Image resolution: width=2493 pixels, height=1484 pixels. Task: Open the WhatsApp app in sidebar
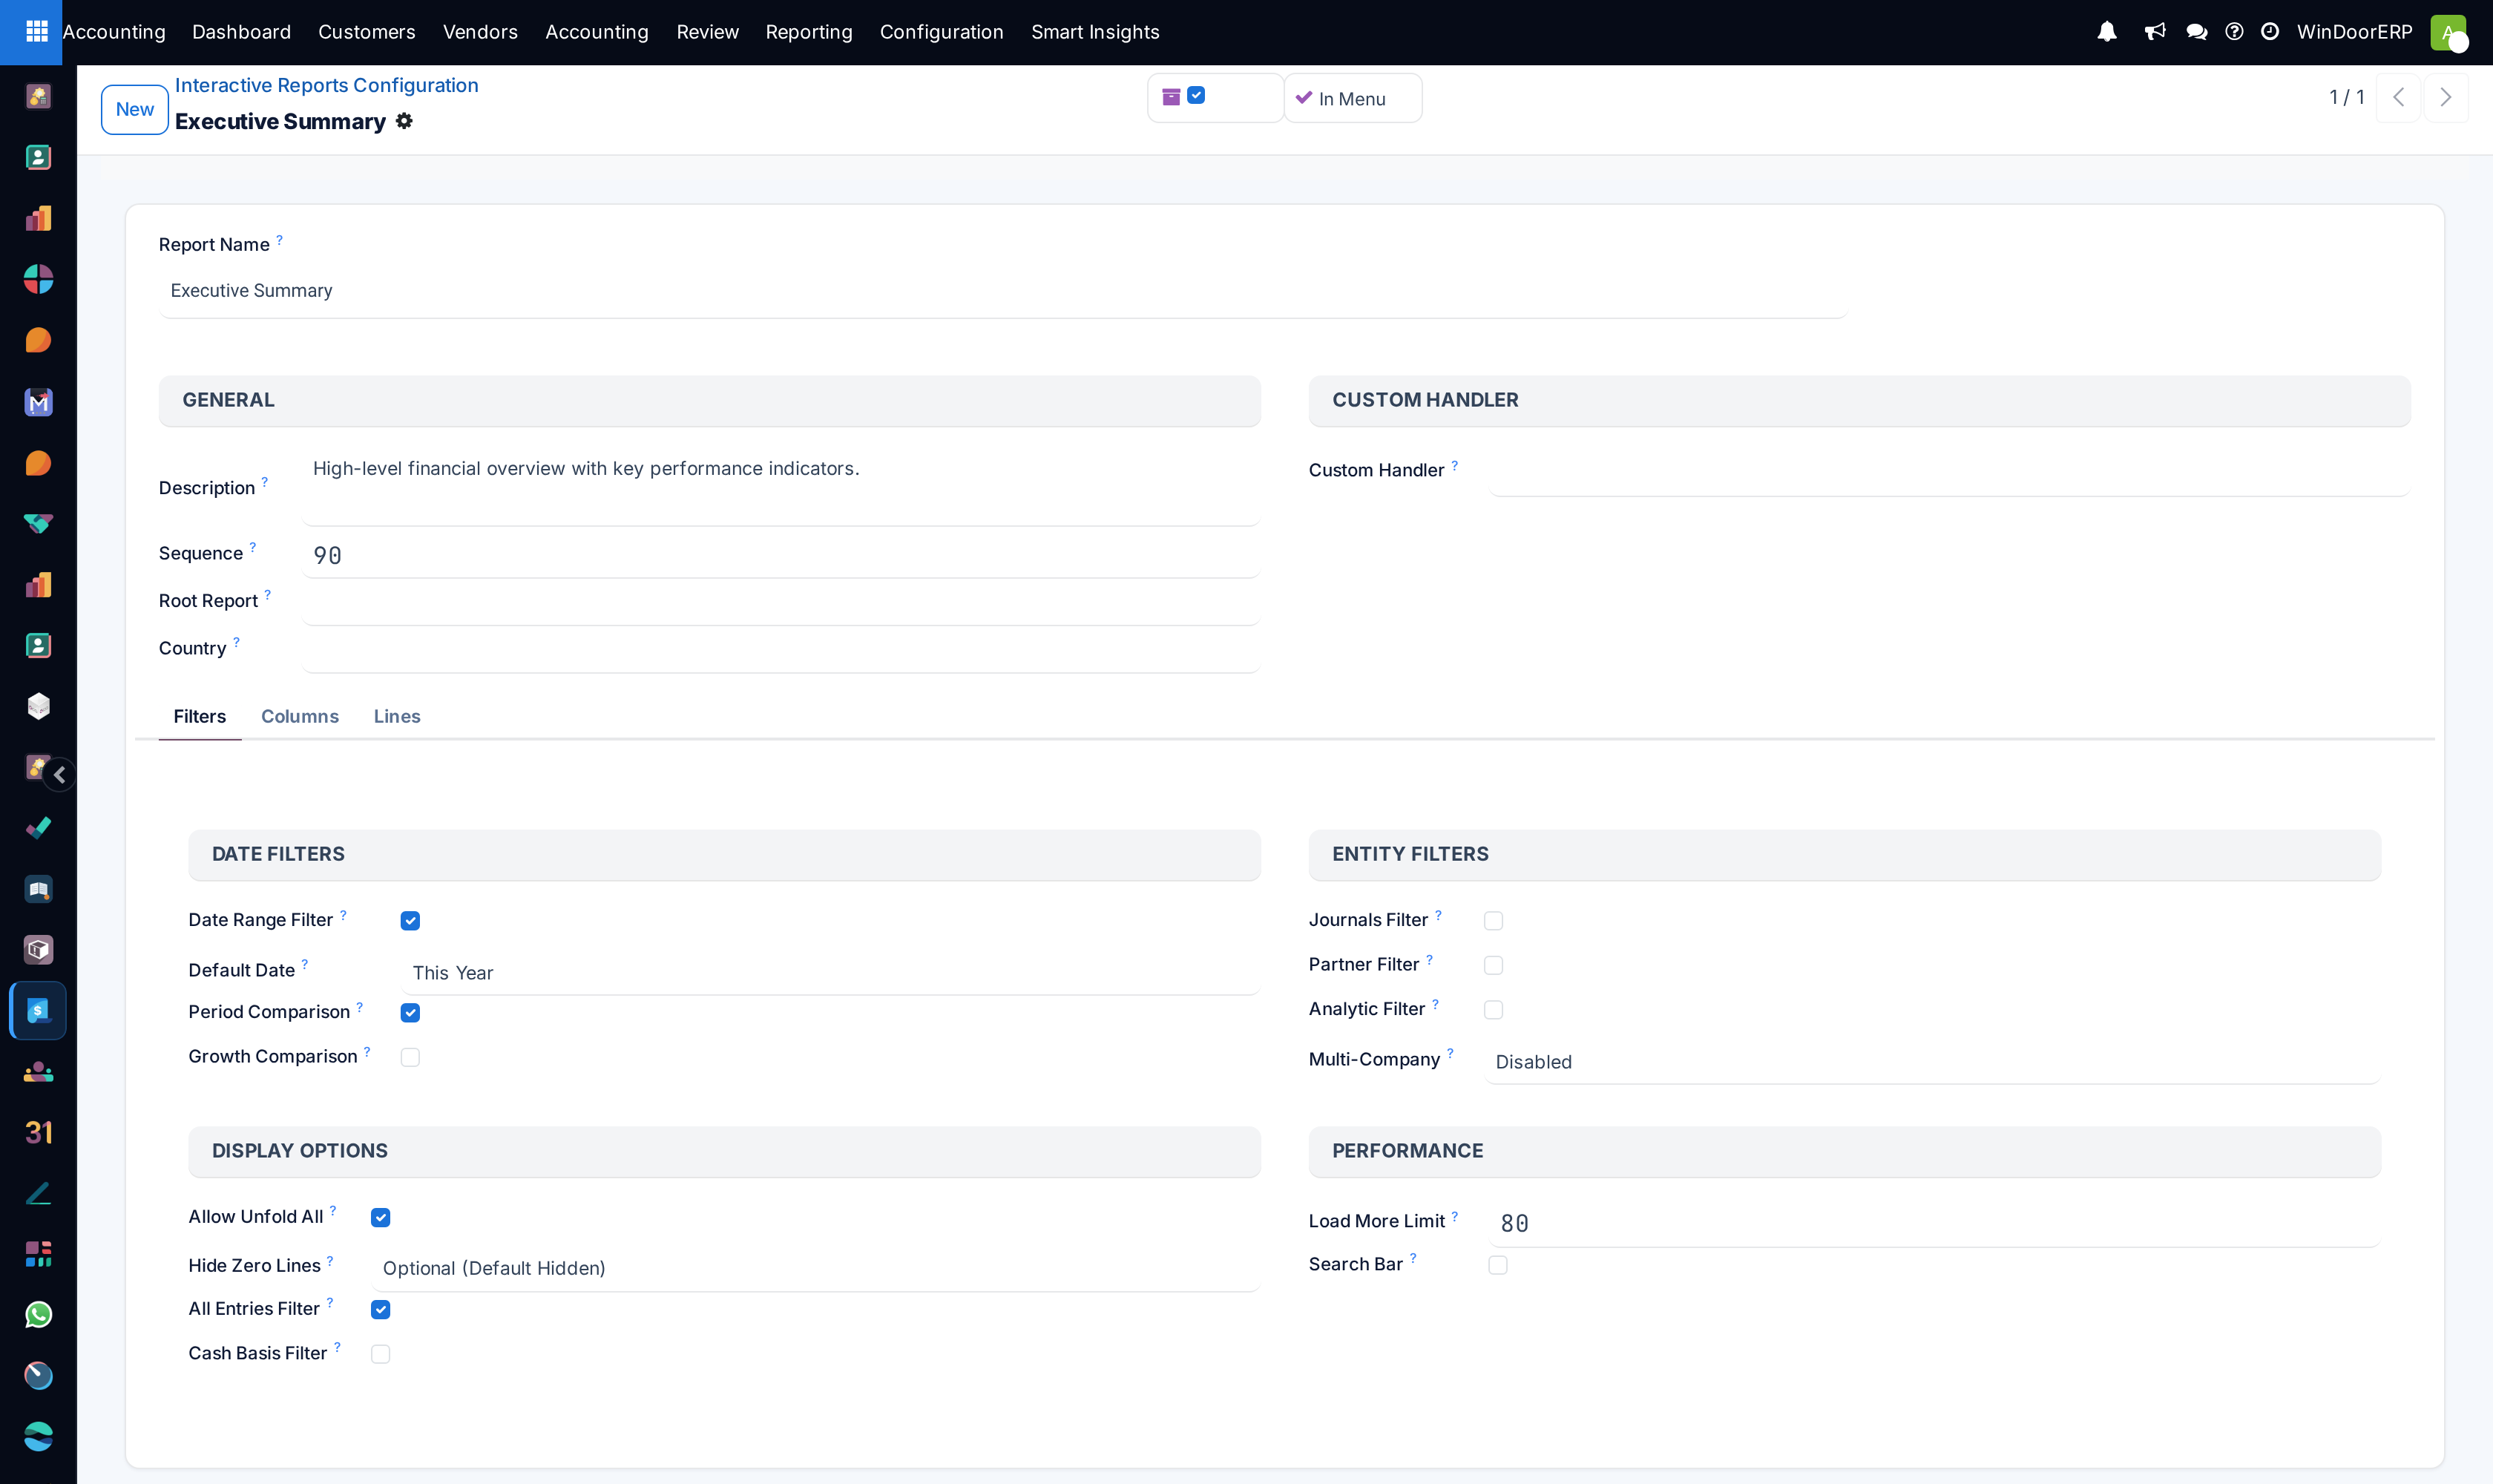click(x=38, y=1315)
